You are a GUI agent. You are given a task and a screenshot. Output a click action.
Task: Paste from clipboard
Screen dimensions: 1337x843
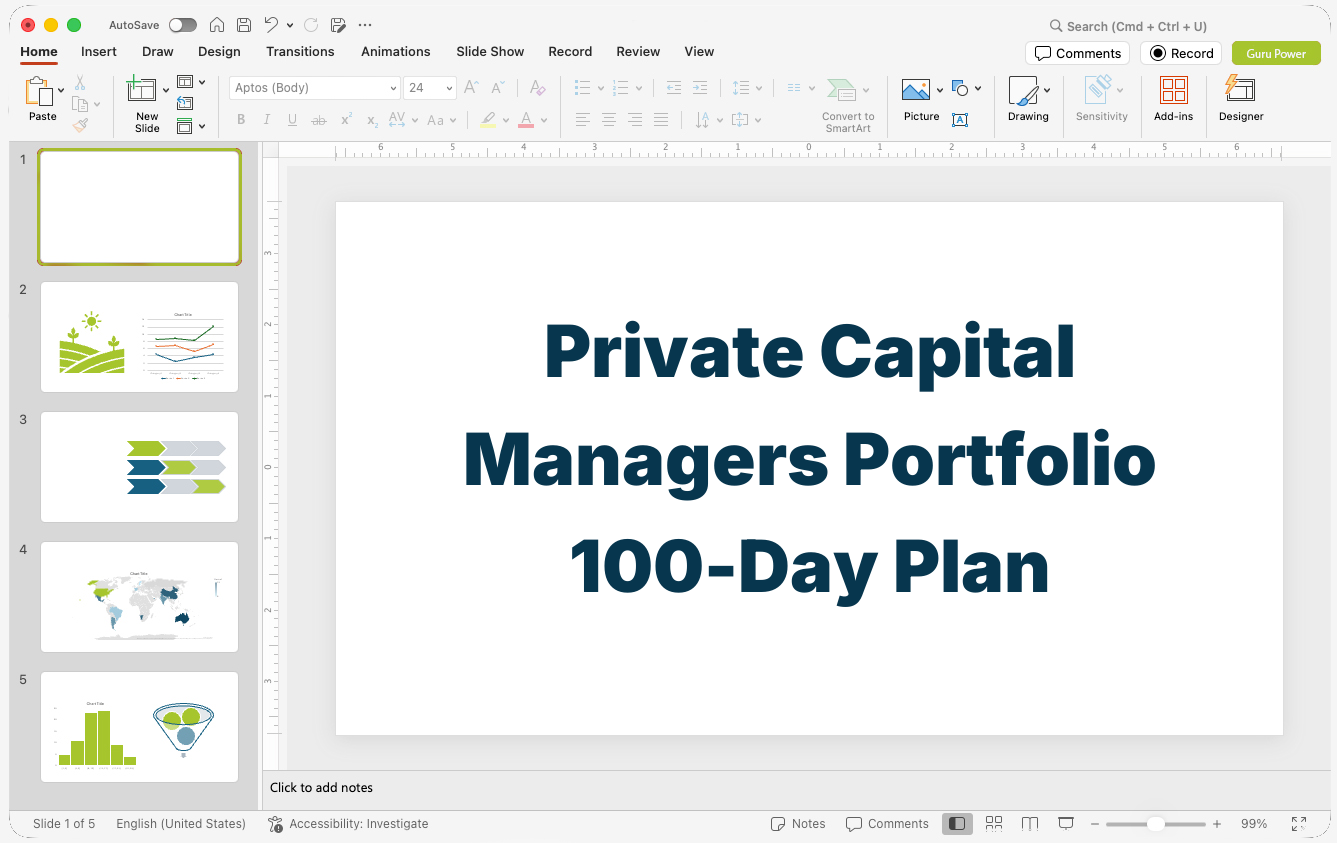[42, 99]
